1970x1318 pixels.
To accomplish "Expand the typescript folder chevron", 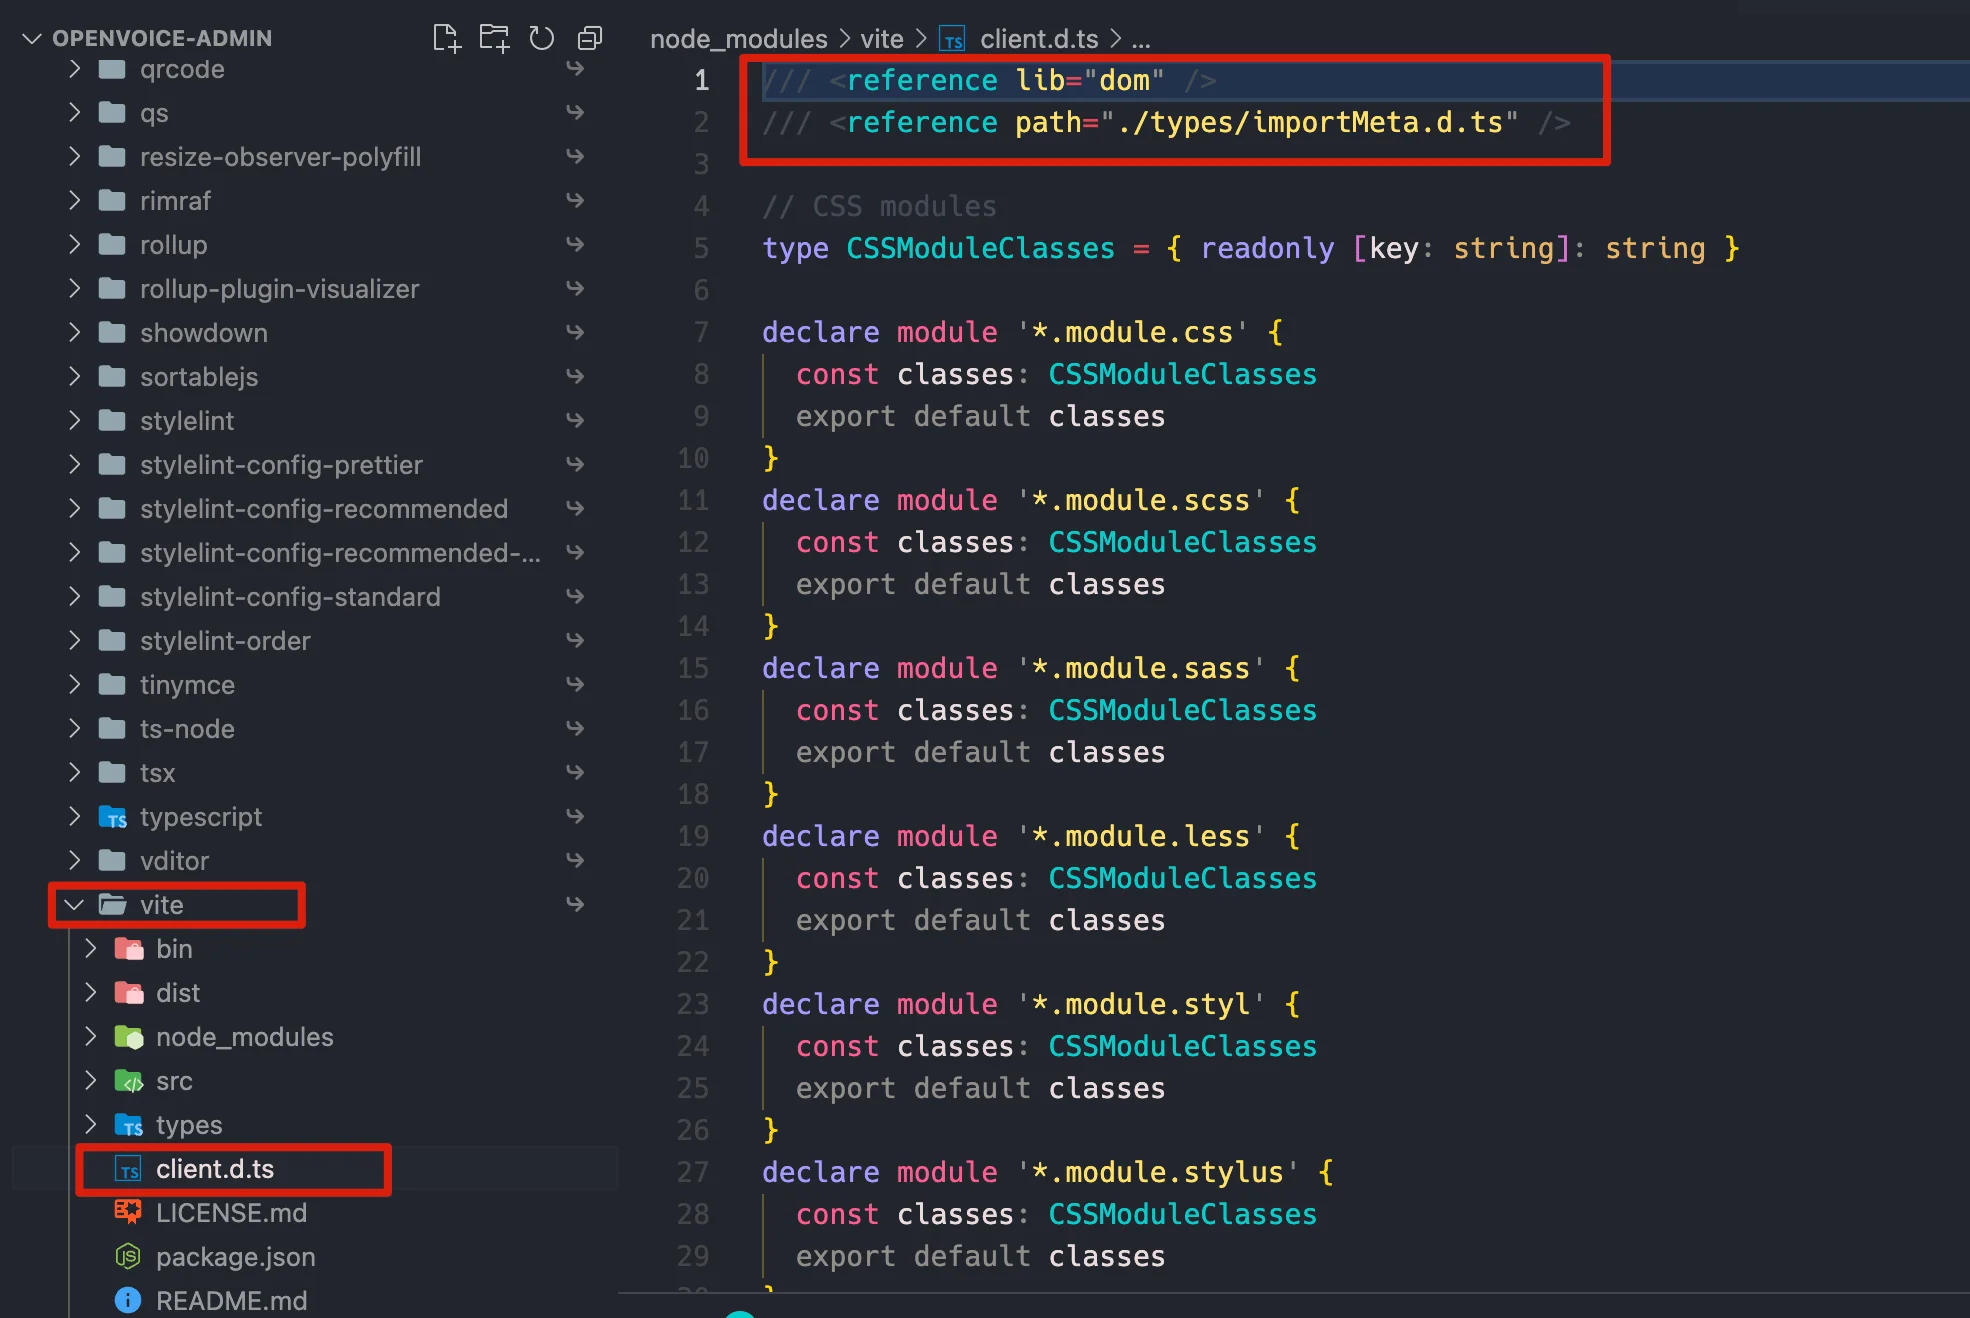I will pyautogui.click(x=74, y=817).
